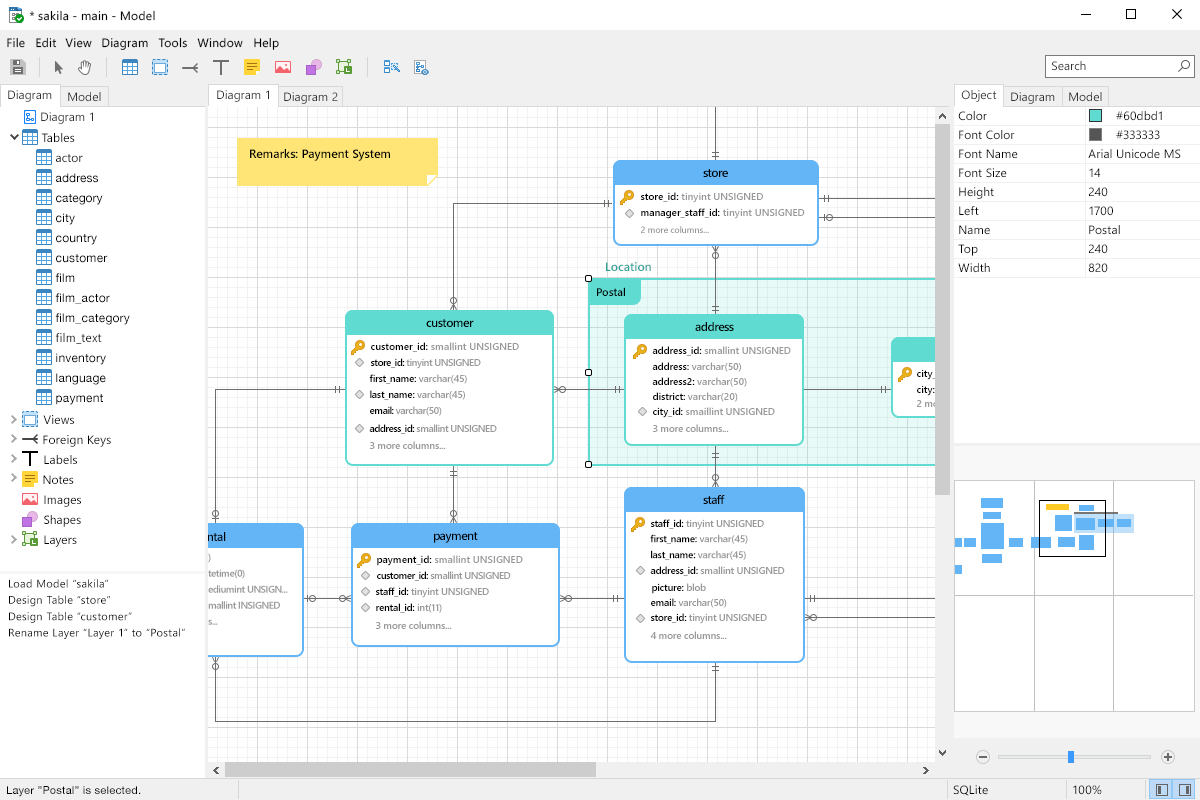Click zoom in plus button
The height and width of the screenshot is (800, 1200).
point(1168,757)
